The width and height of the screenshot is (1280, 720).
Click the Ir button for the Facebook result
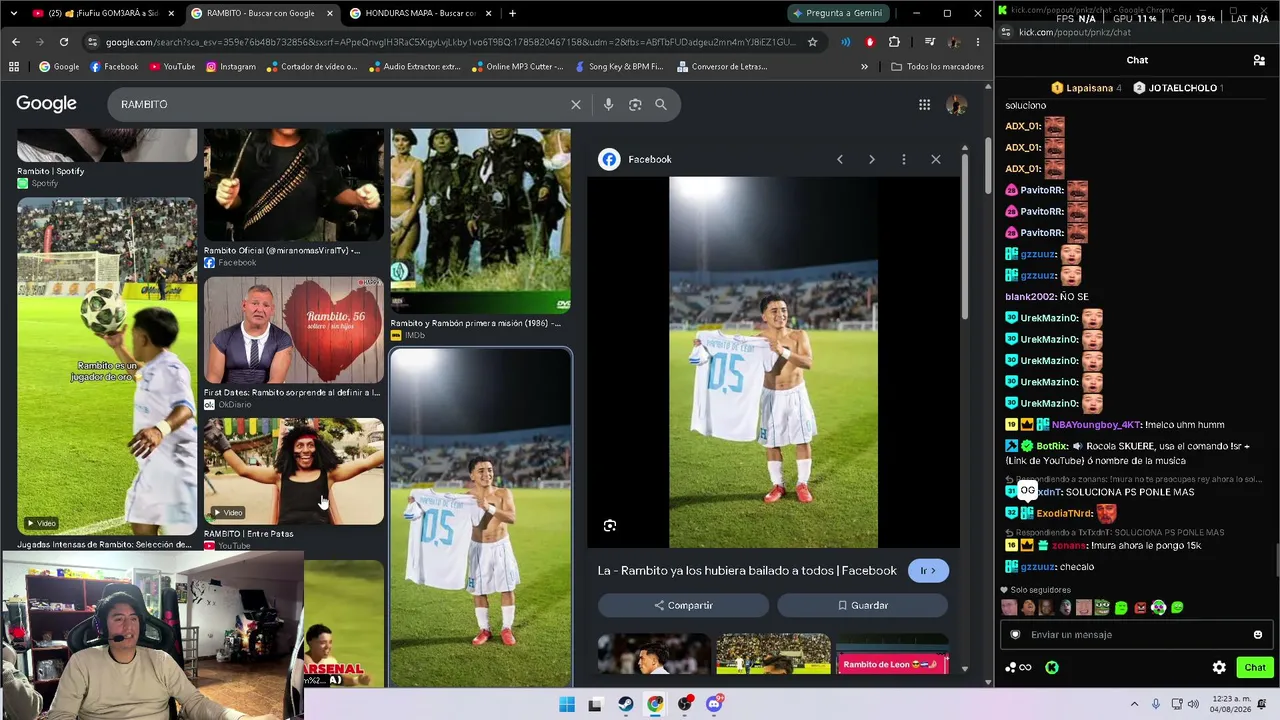coord(929,571)
